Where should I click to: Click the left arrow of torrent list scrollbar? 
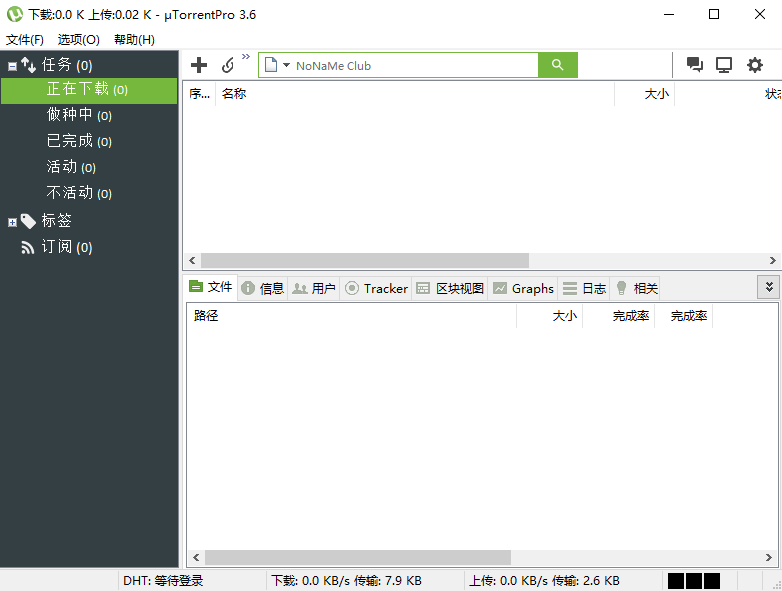192,260
